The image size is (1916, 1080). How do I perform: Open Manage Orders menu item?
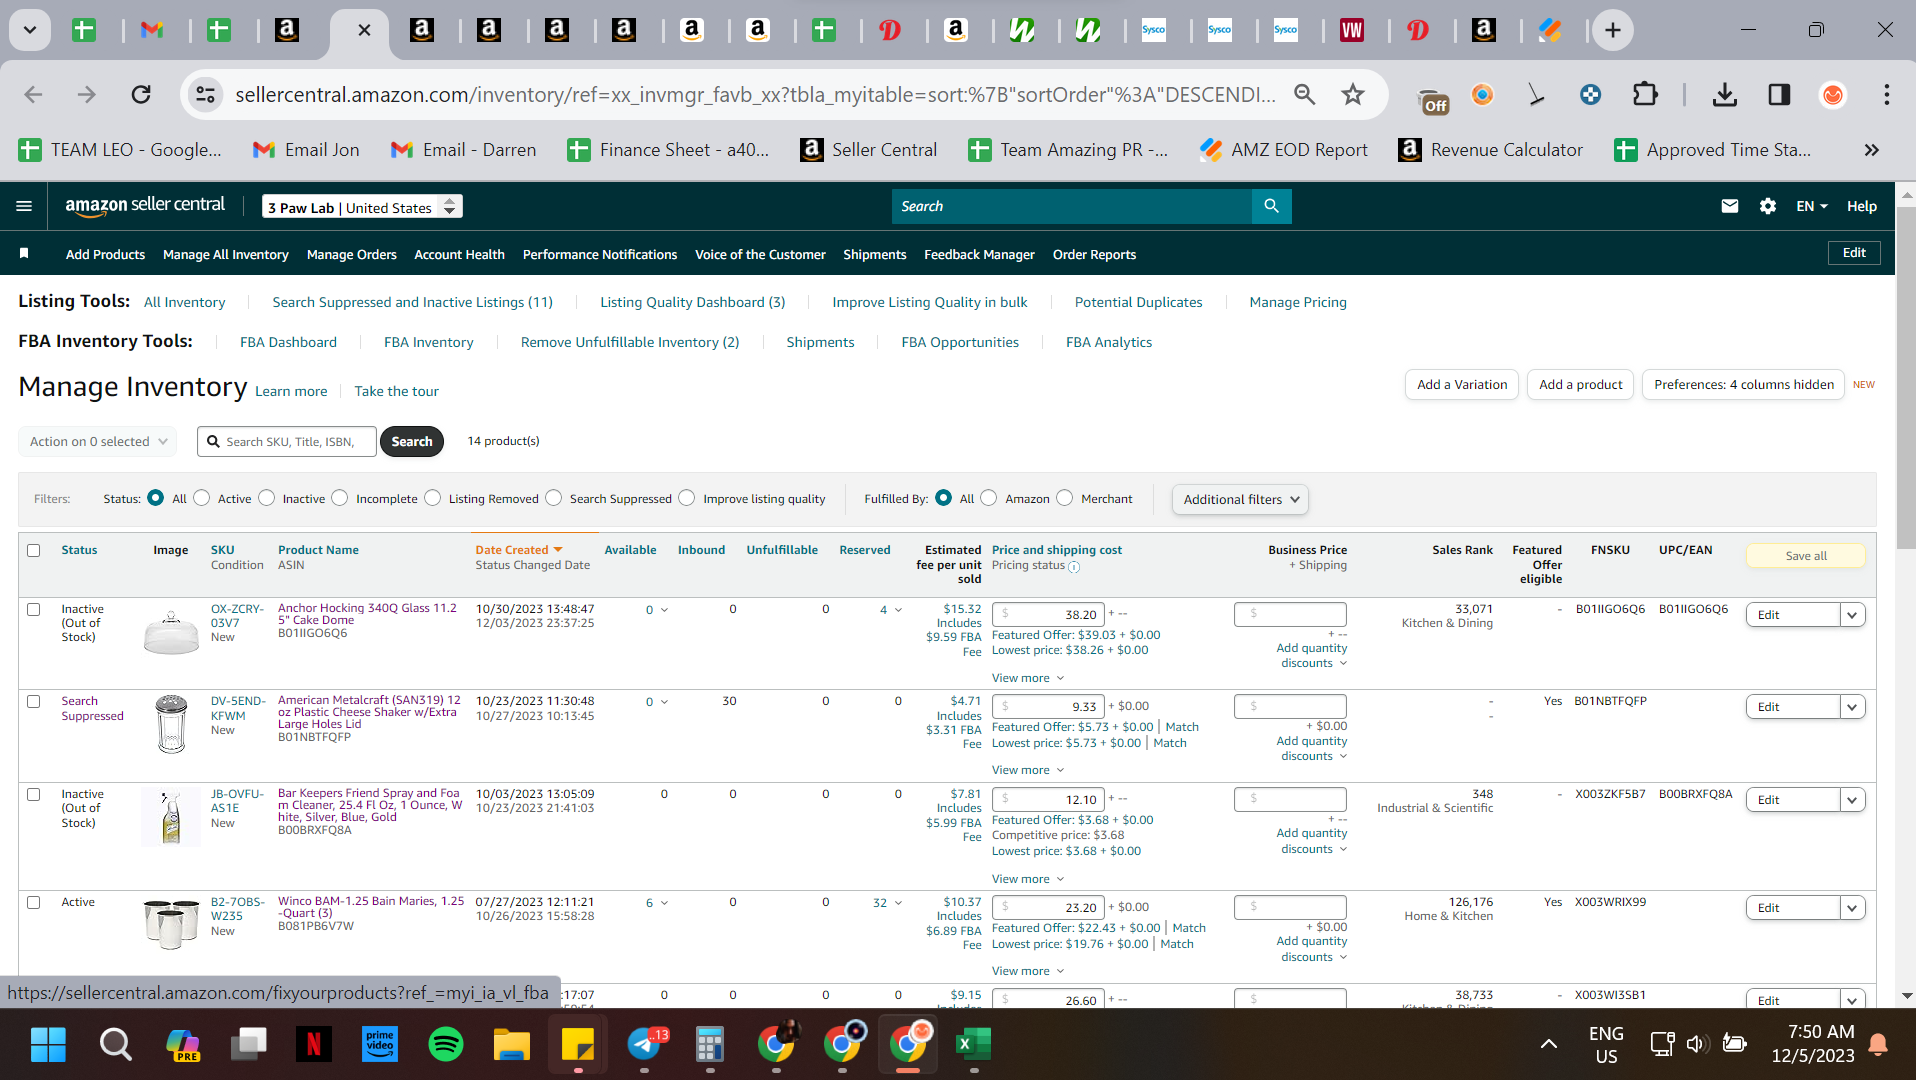pyautogui.click(x=352, y=254)
